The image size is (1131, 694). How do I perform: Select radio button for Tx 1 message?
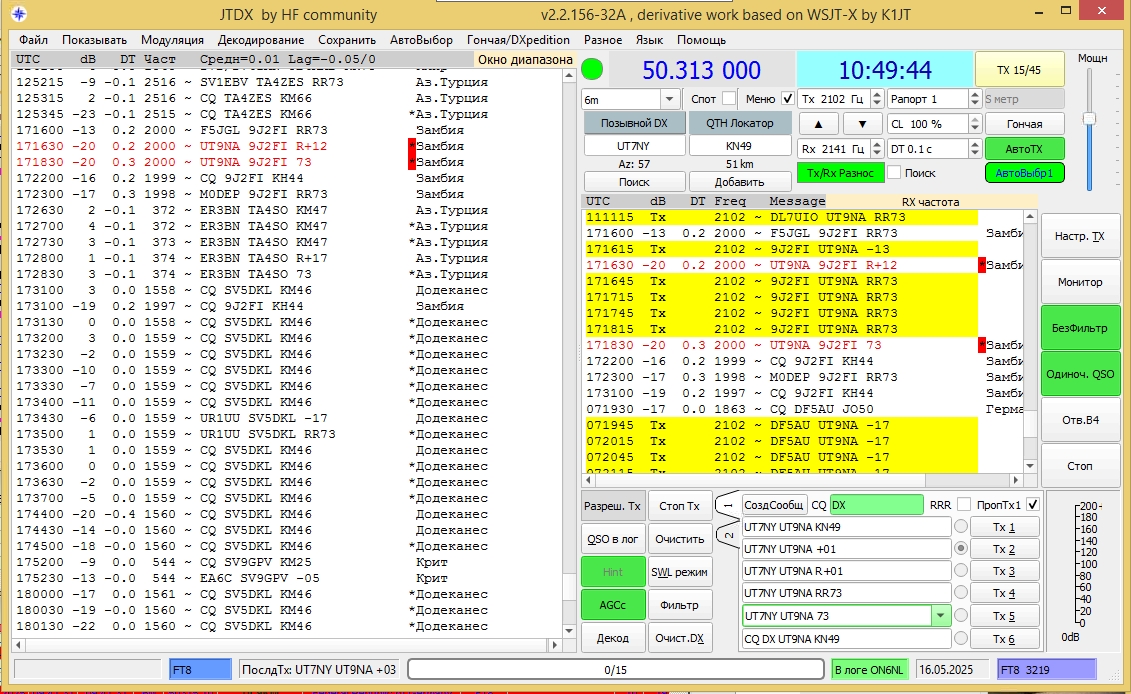[x=961, y=527]
